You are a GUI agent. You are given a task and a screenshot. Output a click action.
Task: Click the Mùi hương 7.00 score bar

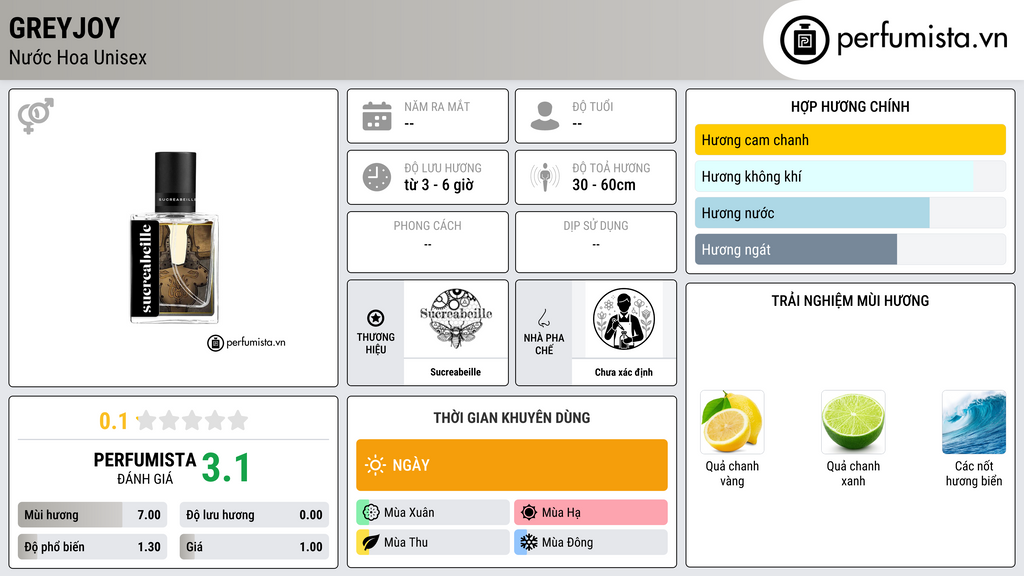(93, 515)
